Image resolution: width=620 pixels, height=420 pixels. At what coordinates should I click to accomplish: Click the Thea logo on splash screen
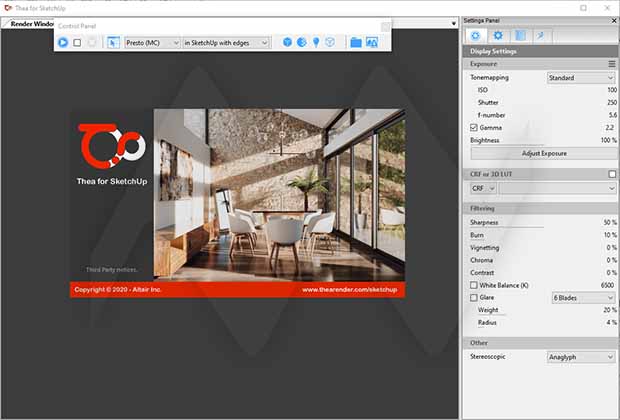tap(112, 146)
